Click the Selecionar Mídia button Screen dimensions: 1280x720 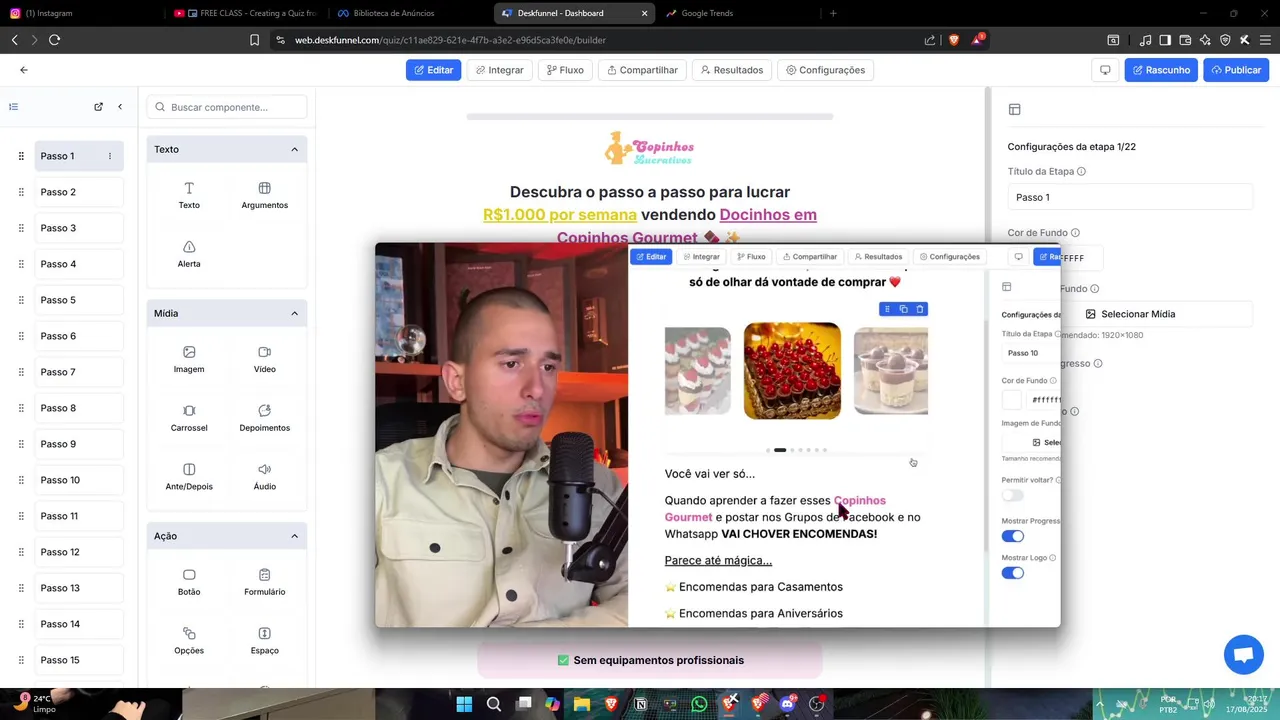[x=1130, y=314]
